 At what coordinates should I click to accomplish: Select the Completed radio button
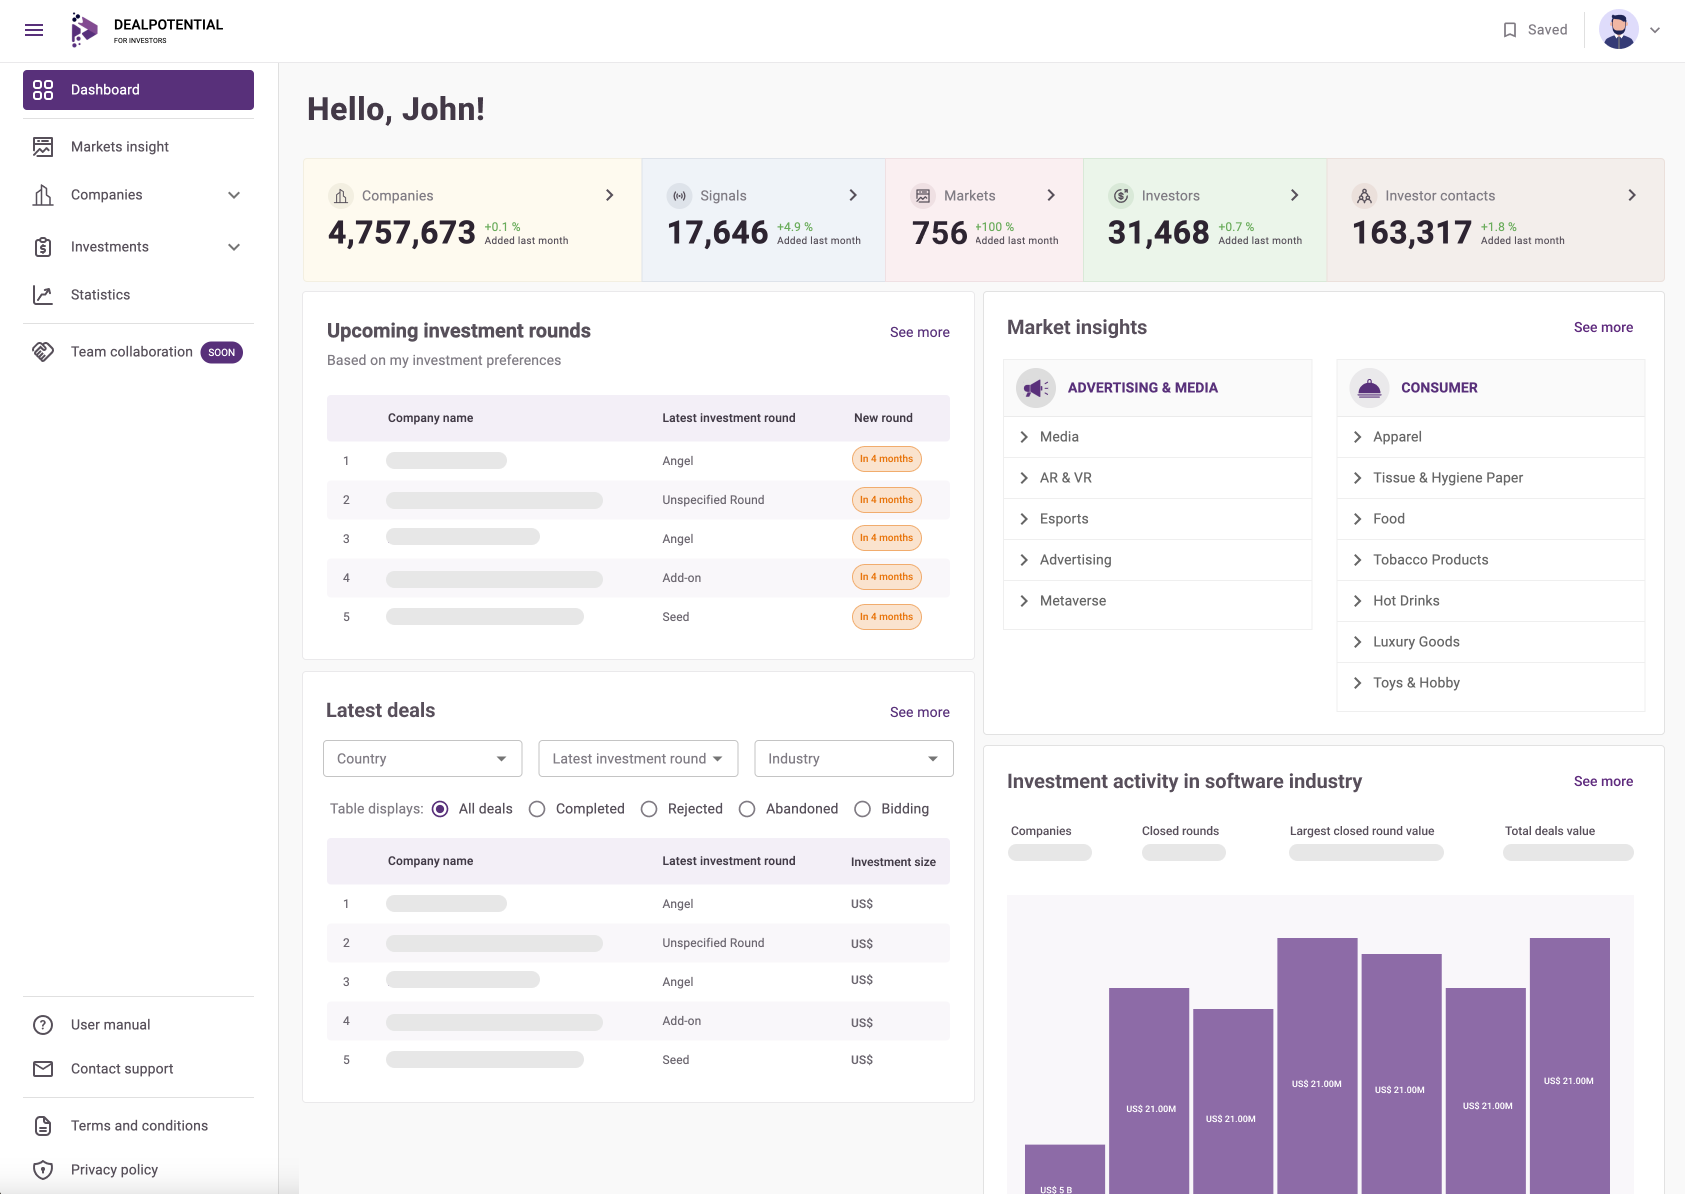coord(537,809)
